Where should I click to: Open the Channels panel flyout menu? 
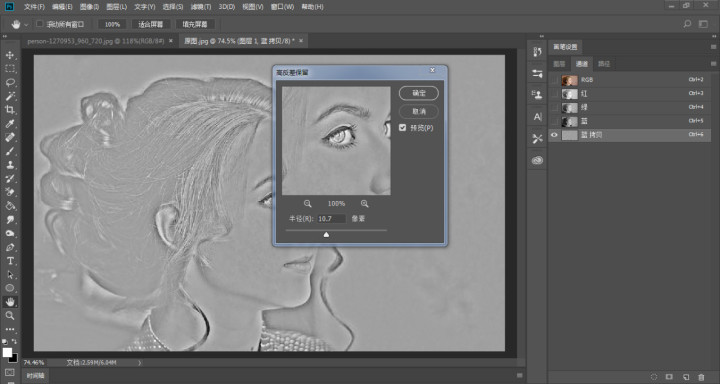714,63
